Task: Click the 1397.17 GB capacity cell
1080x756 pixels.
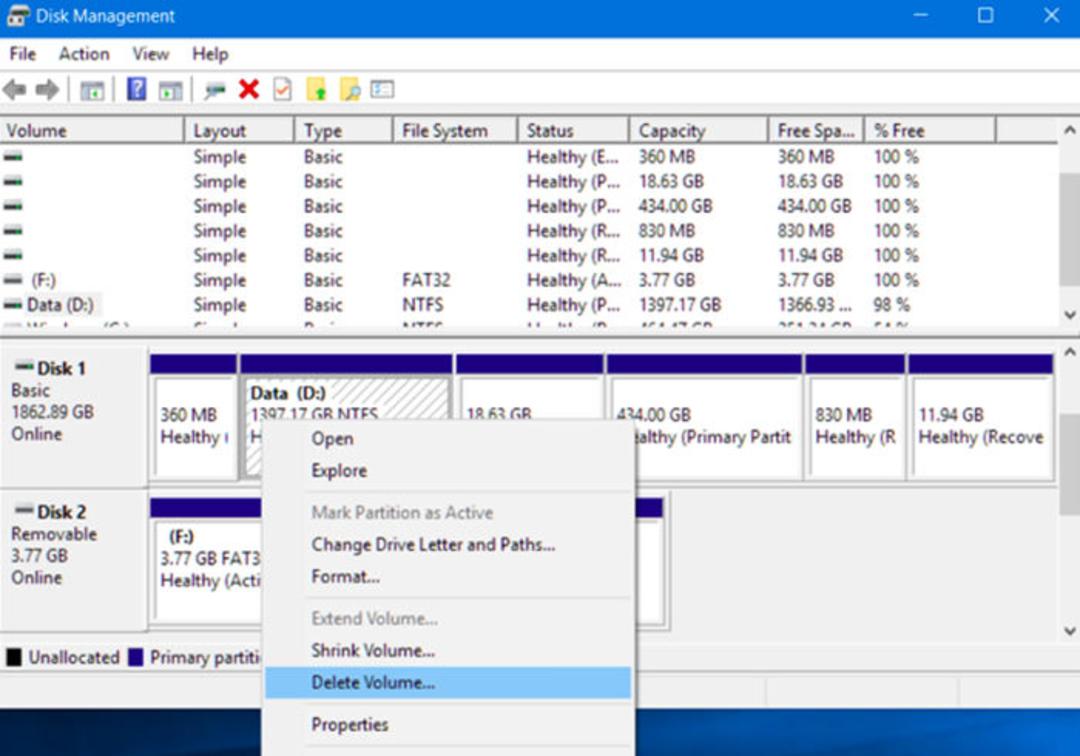Action: (680, 304)
